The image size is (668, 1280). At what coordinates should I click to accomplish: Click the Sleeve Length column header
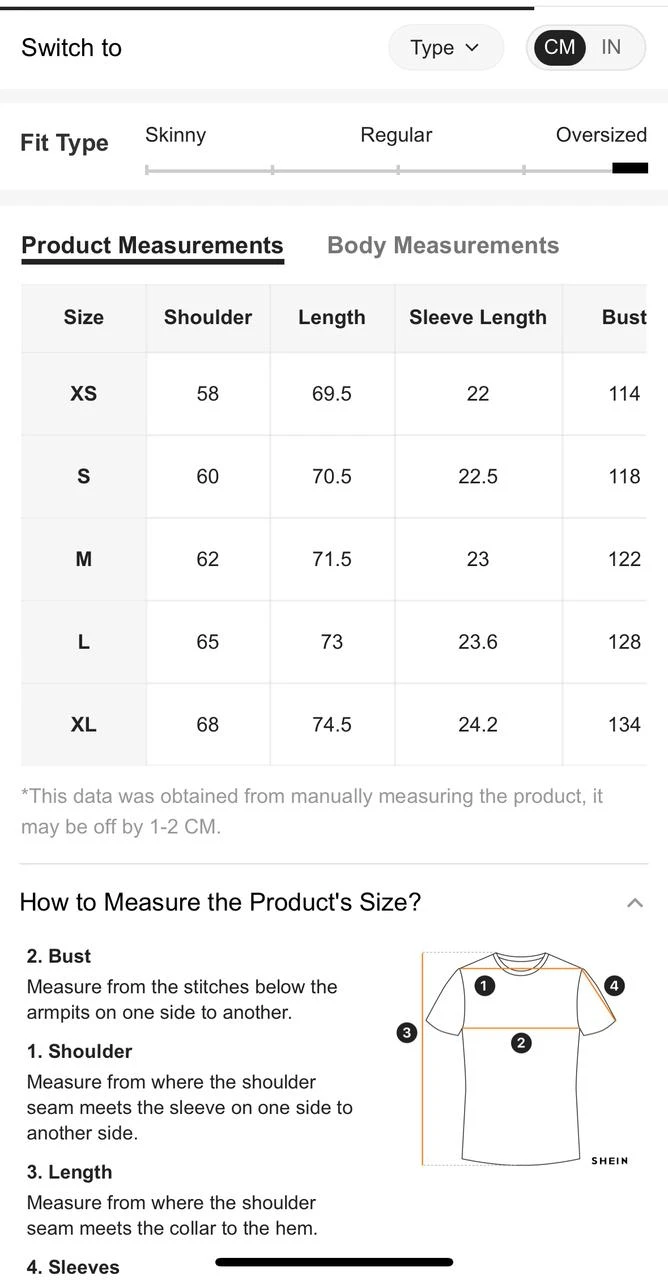point(478,318)
